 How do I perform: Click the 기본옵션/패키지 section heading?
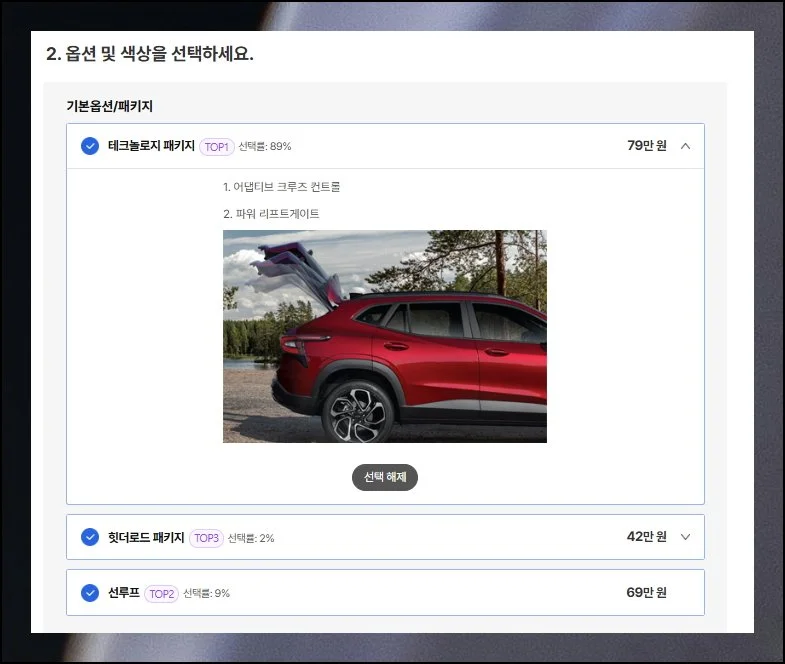pos(109,105)
